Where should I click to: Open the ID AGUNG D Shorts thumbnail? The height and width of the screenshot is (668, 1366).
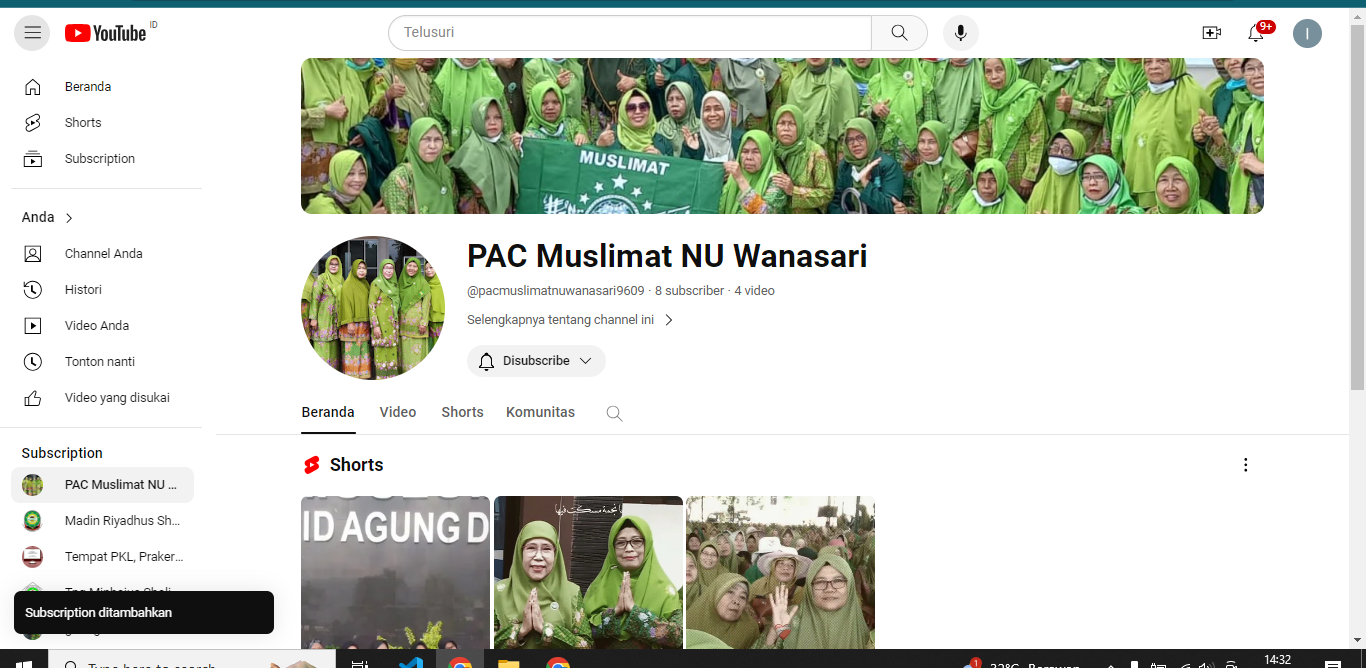pos(396,572)
